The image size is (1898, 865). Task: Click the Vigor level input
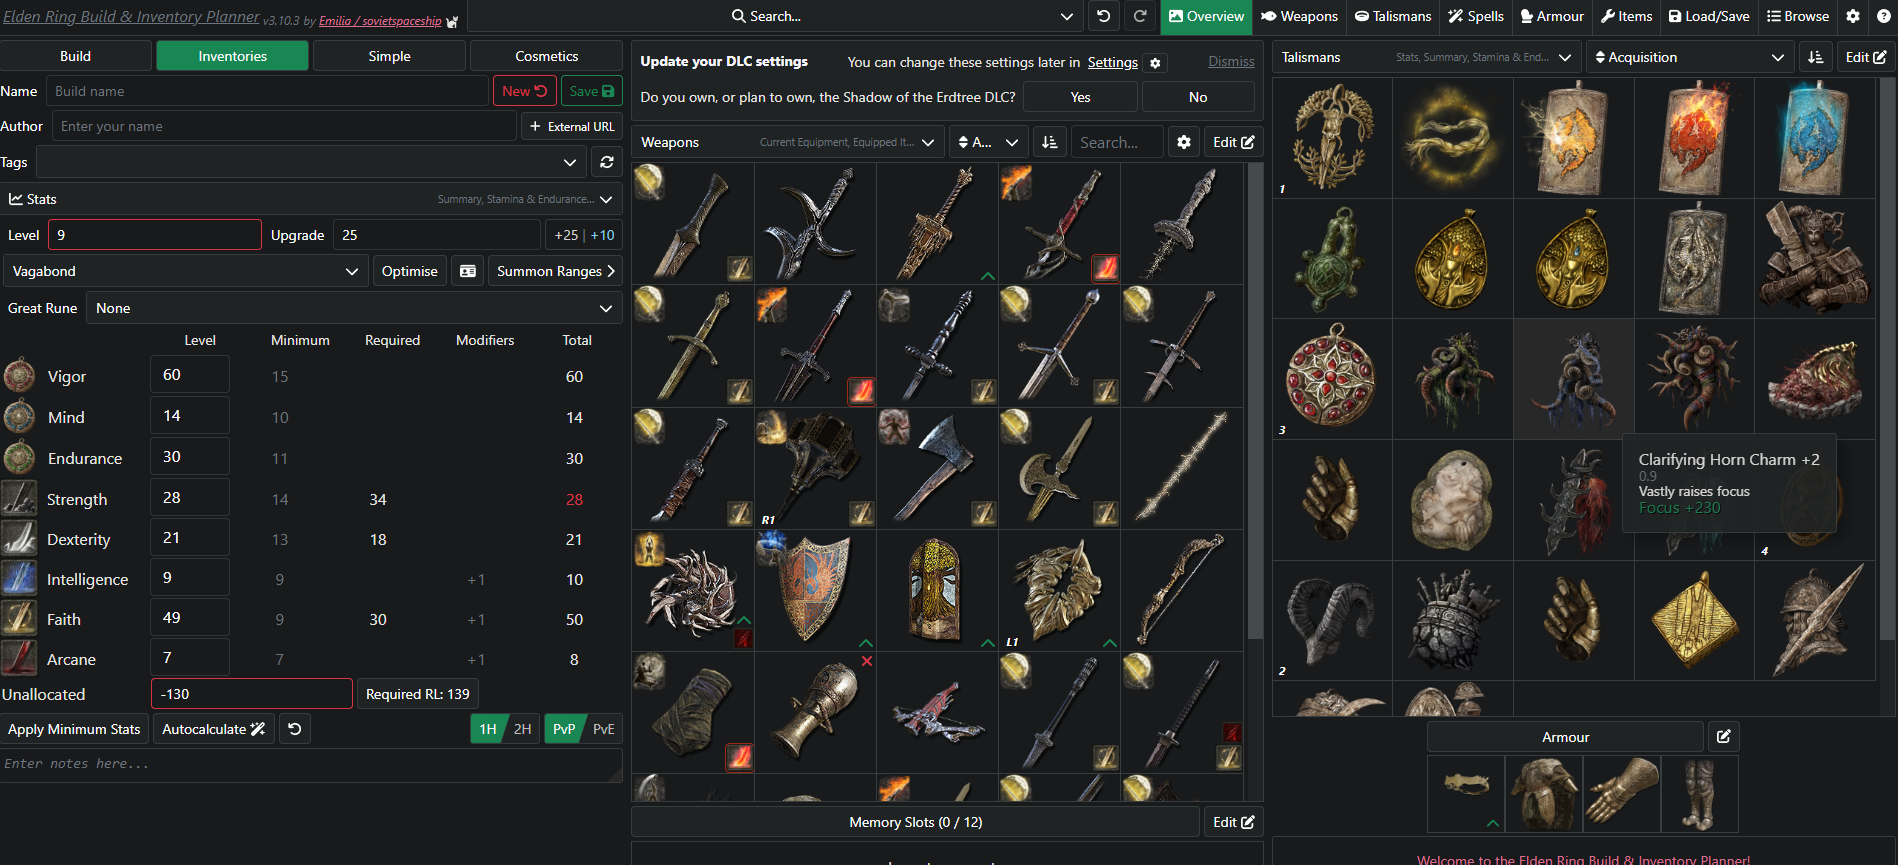point(190,375)
